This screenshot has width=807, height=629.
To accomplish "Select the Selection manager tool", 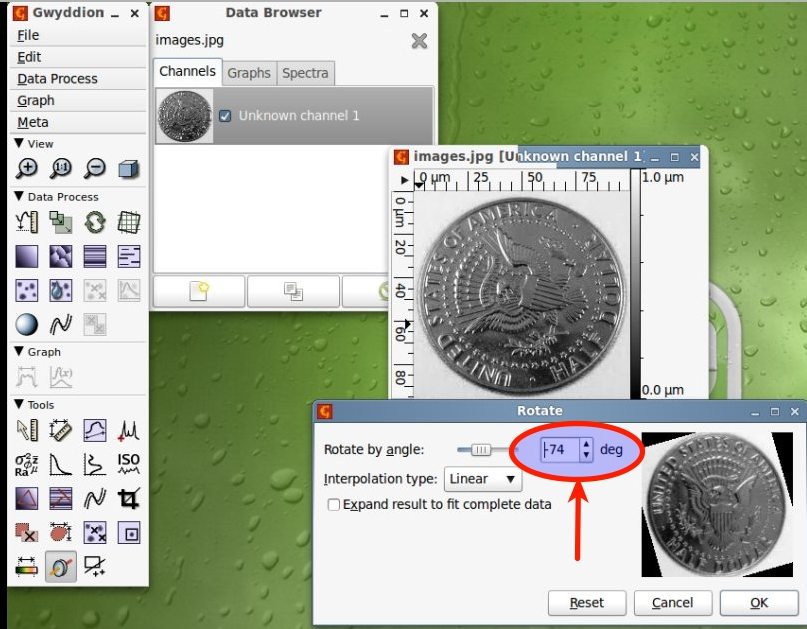I will 95,566.
